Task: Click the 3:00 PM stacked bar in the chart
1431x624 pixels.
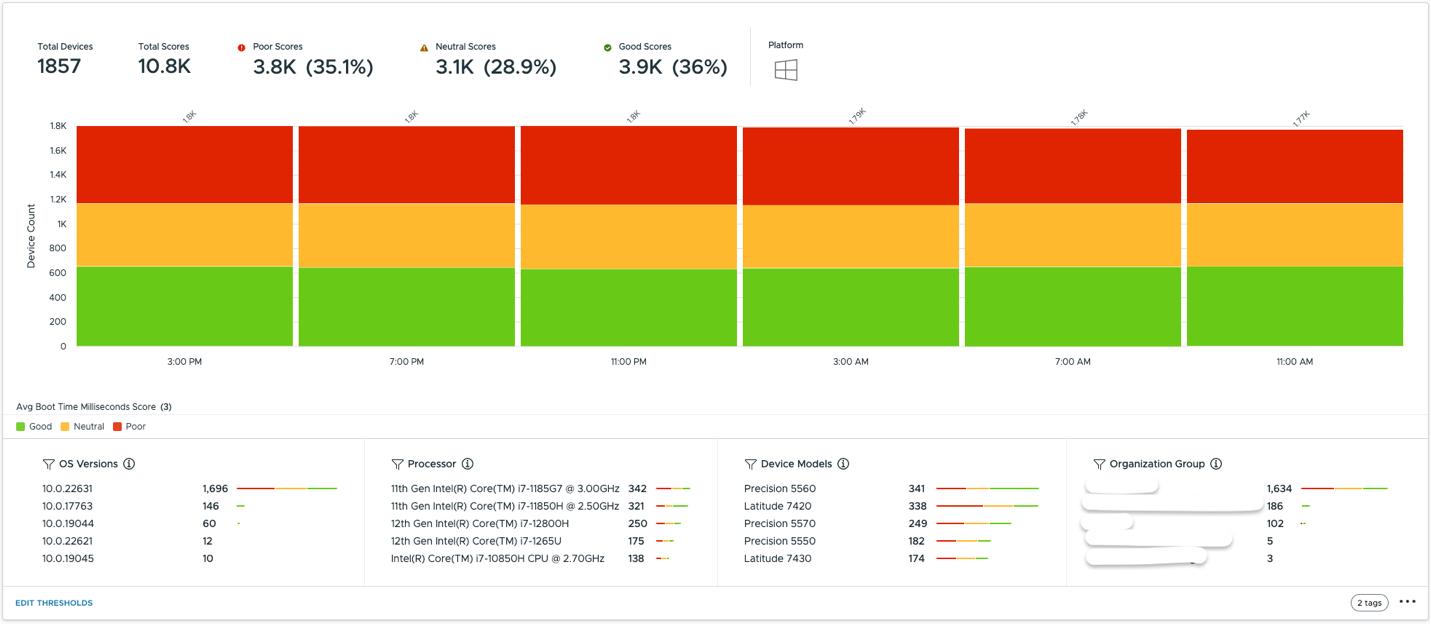Action: pyautogui.click(x=183, y=235)
